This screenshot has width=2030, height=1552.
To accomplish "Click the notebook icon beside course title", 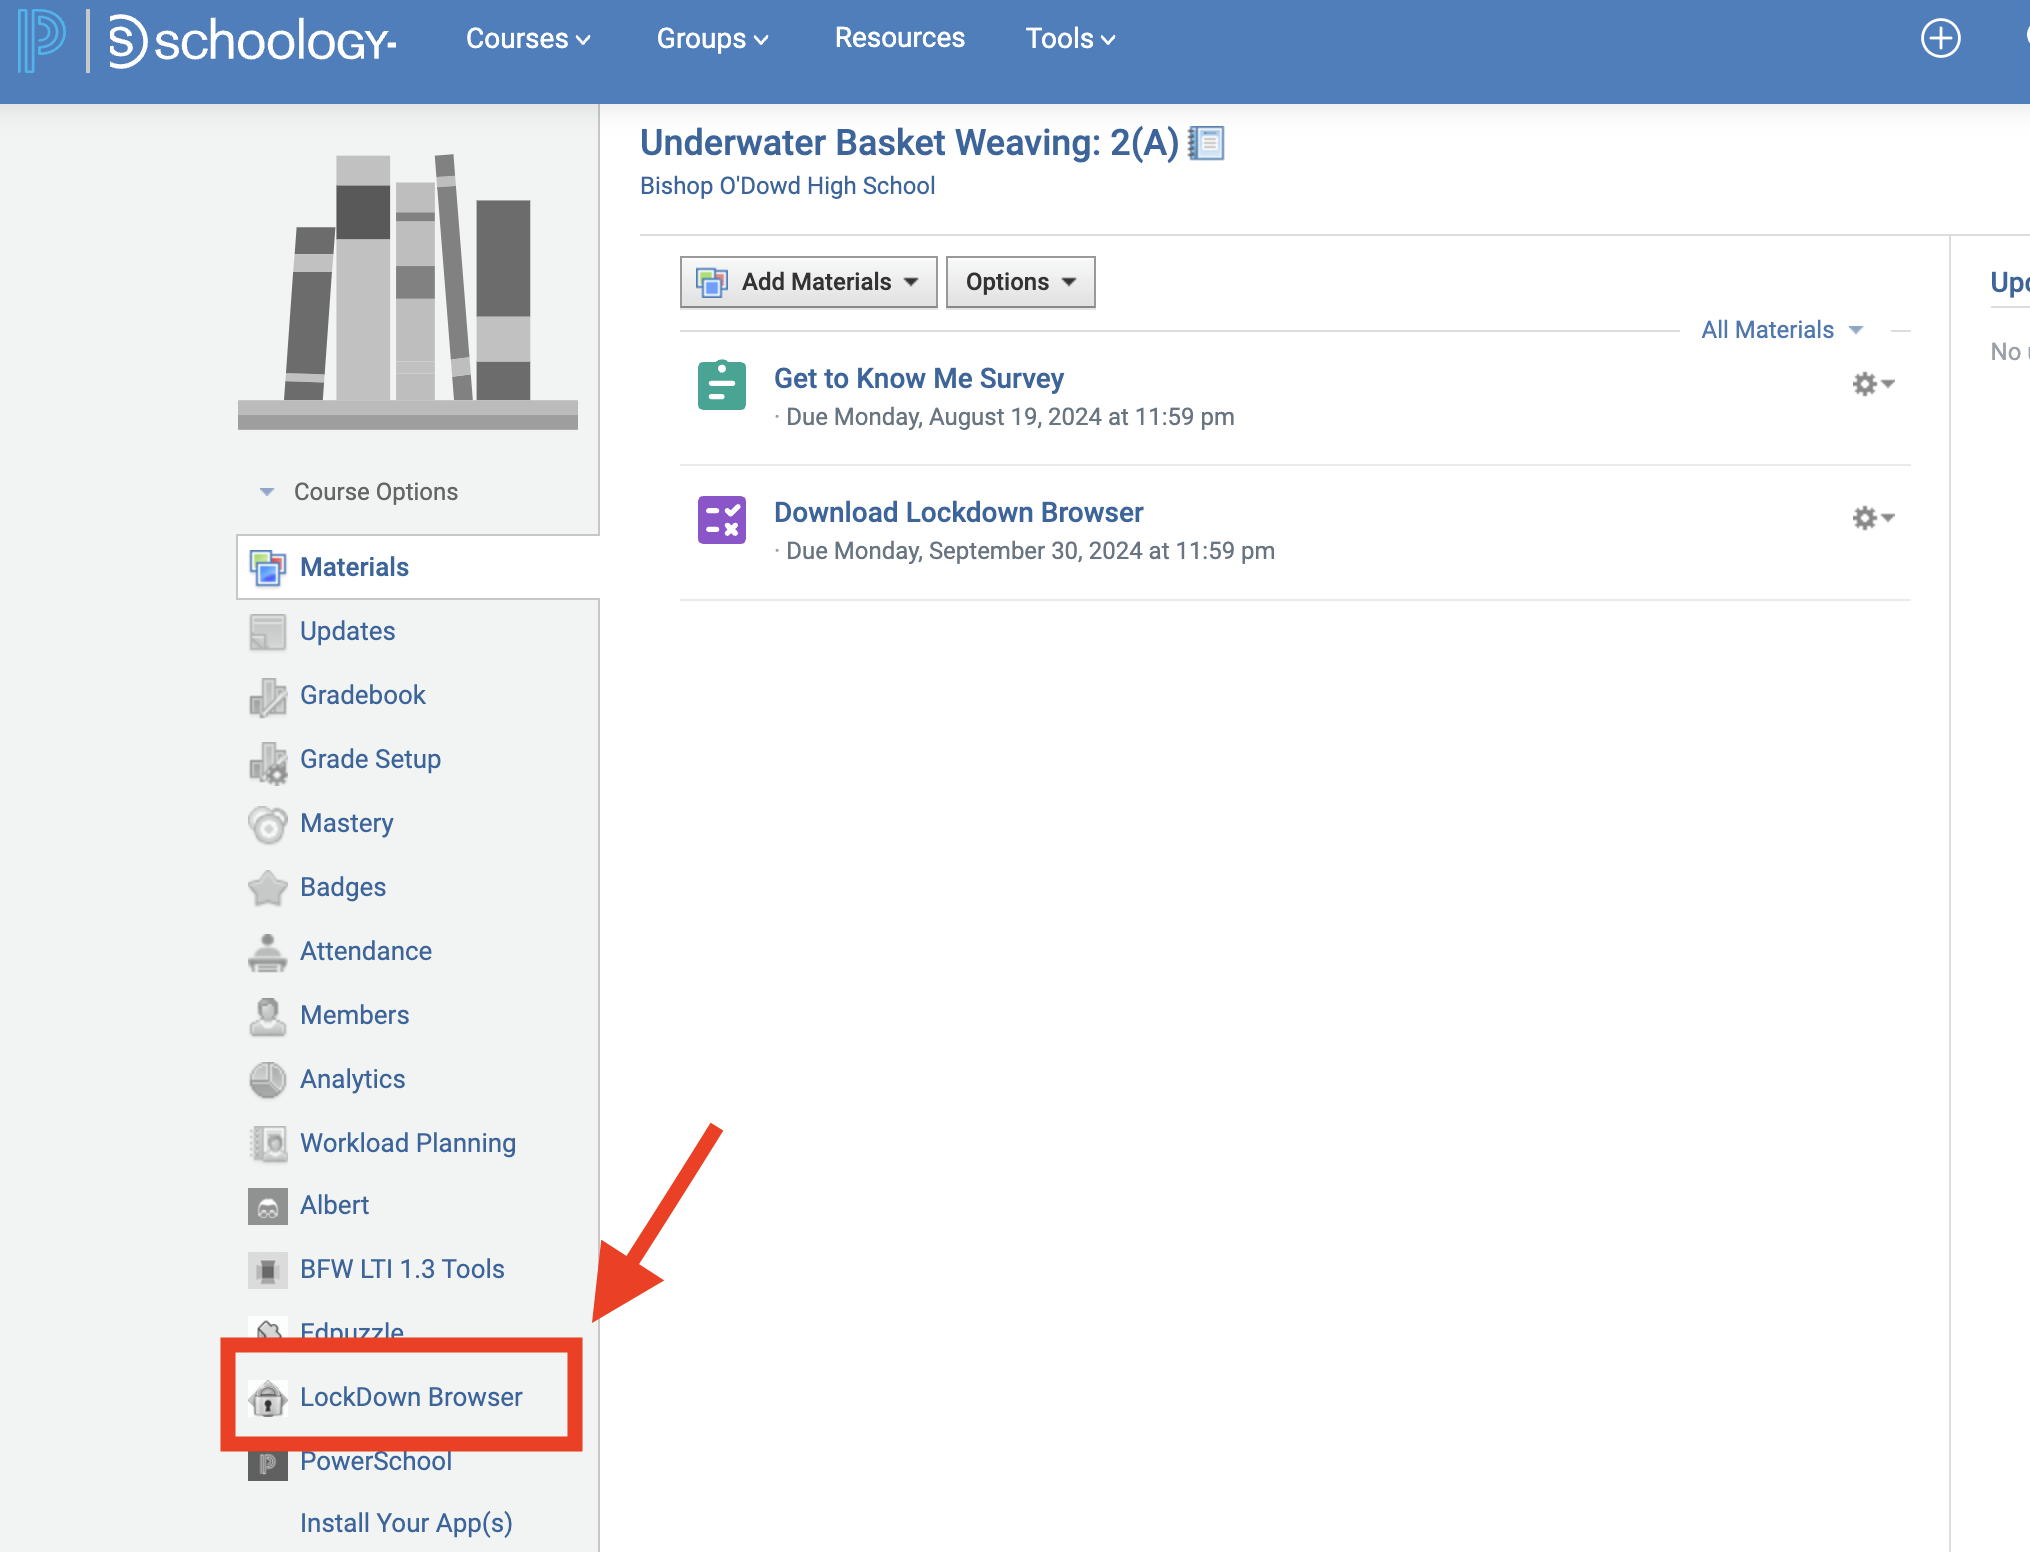I will click(x=1207, y=143).
